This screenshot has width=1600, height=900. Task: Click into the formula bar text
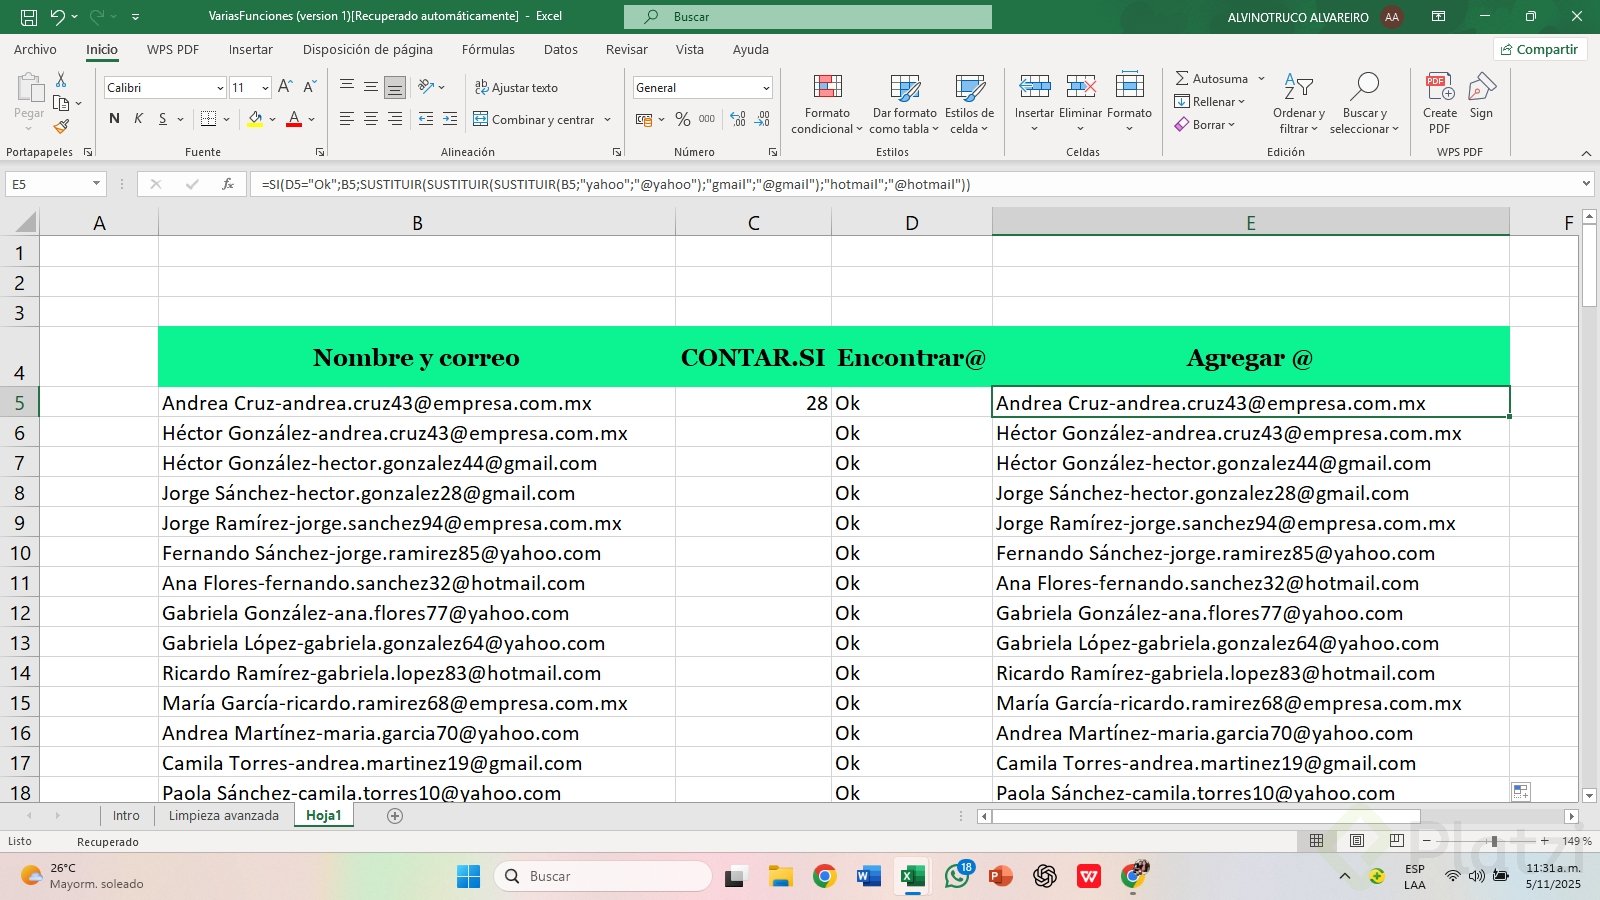pos(912,184)
